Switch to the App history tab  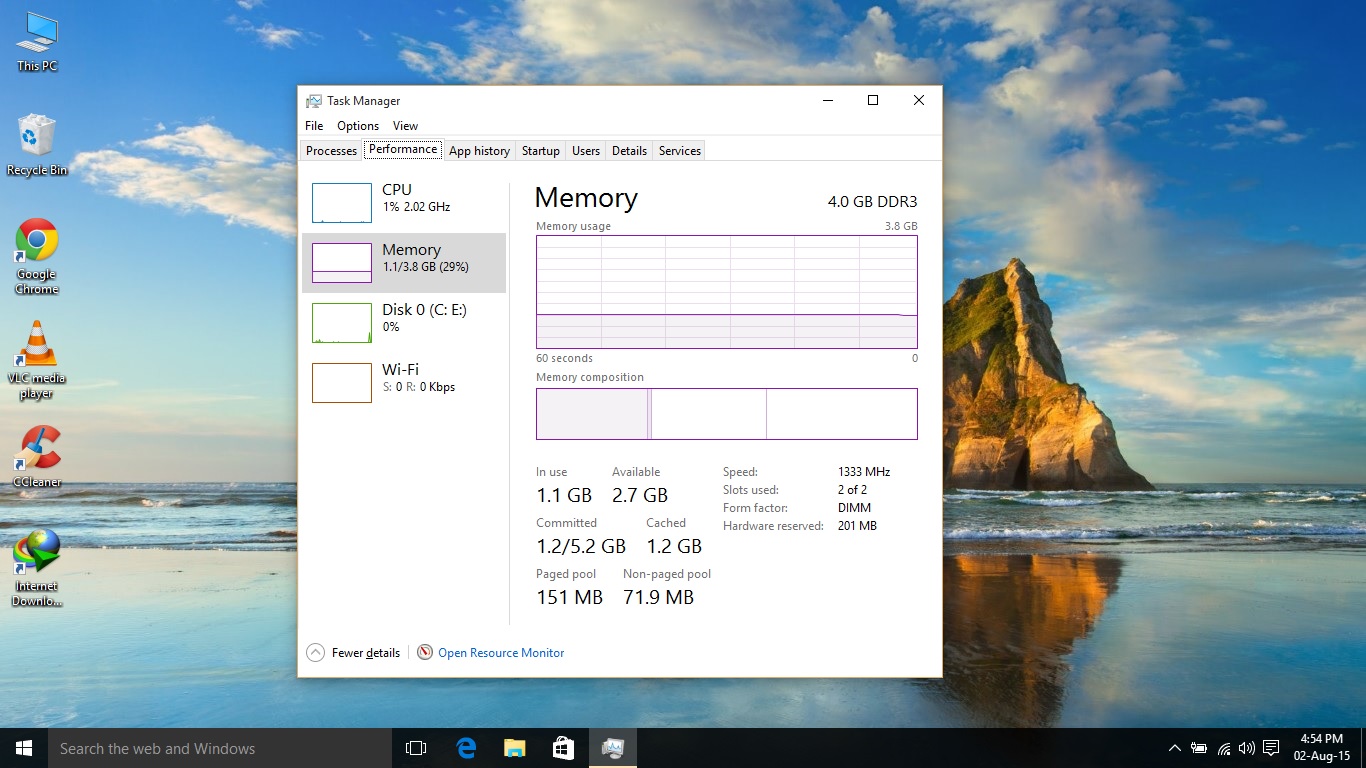pyautogui.click(x=479, y=151)
